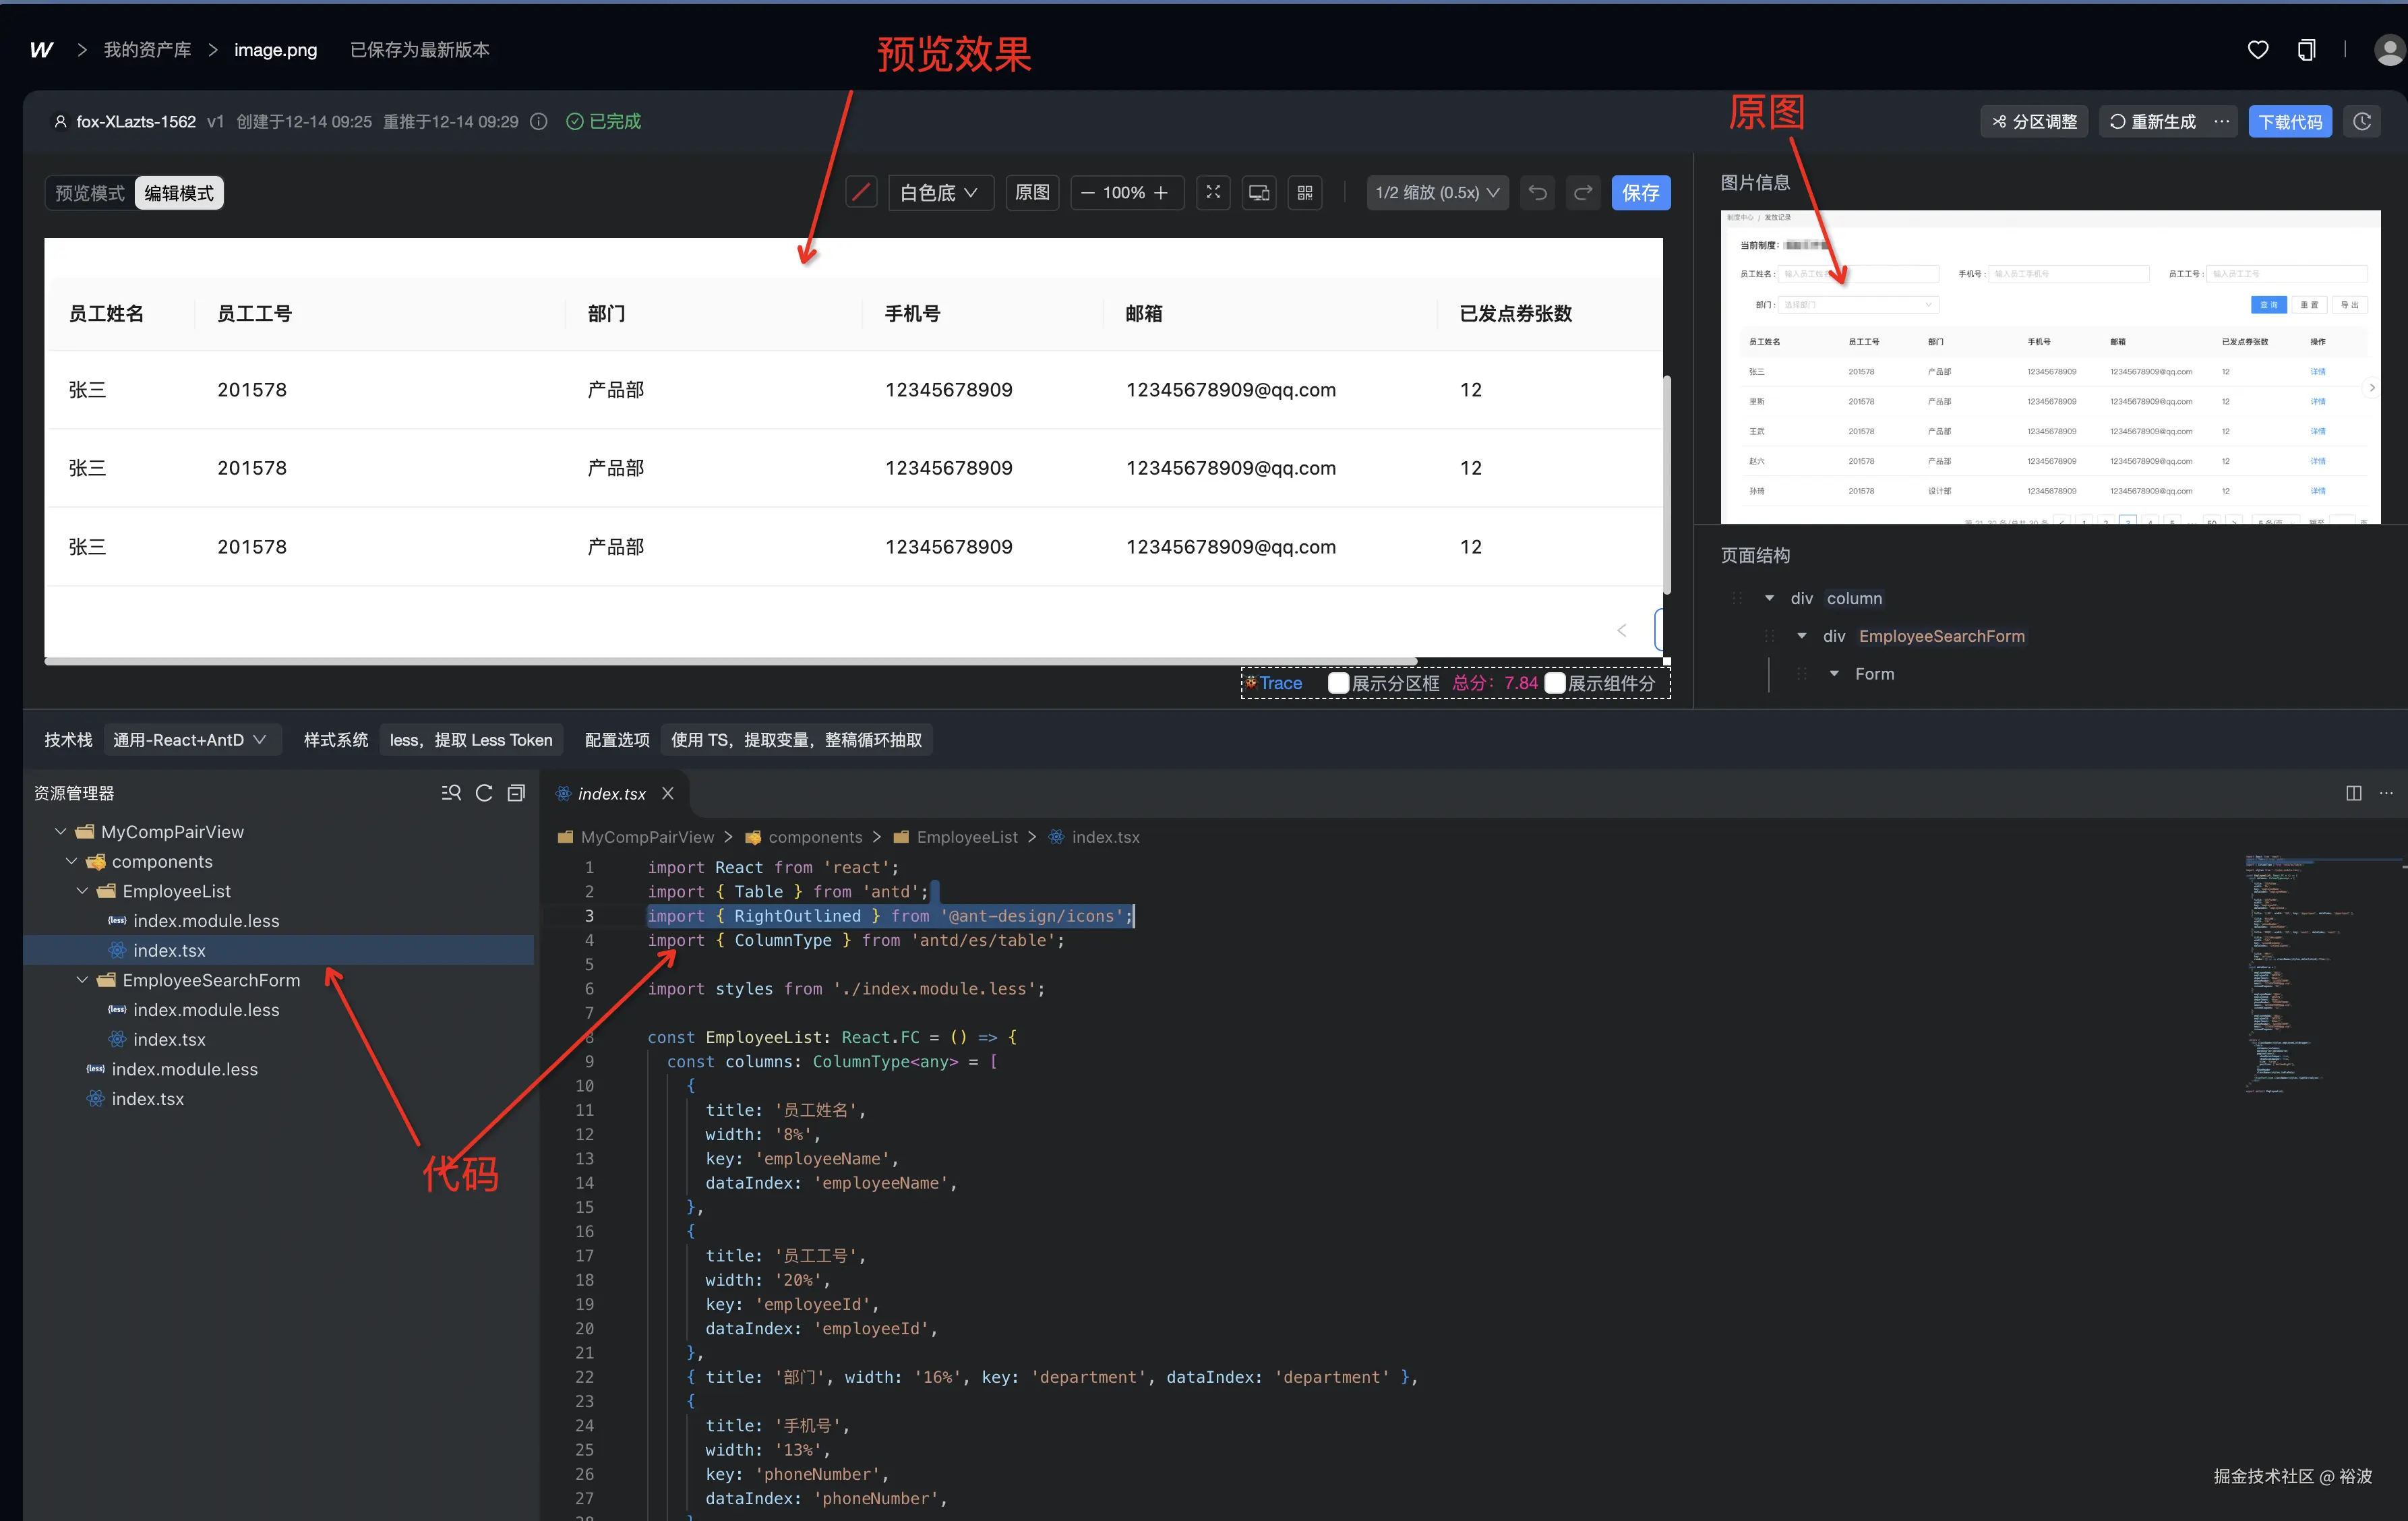Collapse the EmployeeSearchForm folder
This screenshot has height=1521, width=2408.
(x=83, y=980)
